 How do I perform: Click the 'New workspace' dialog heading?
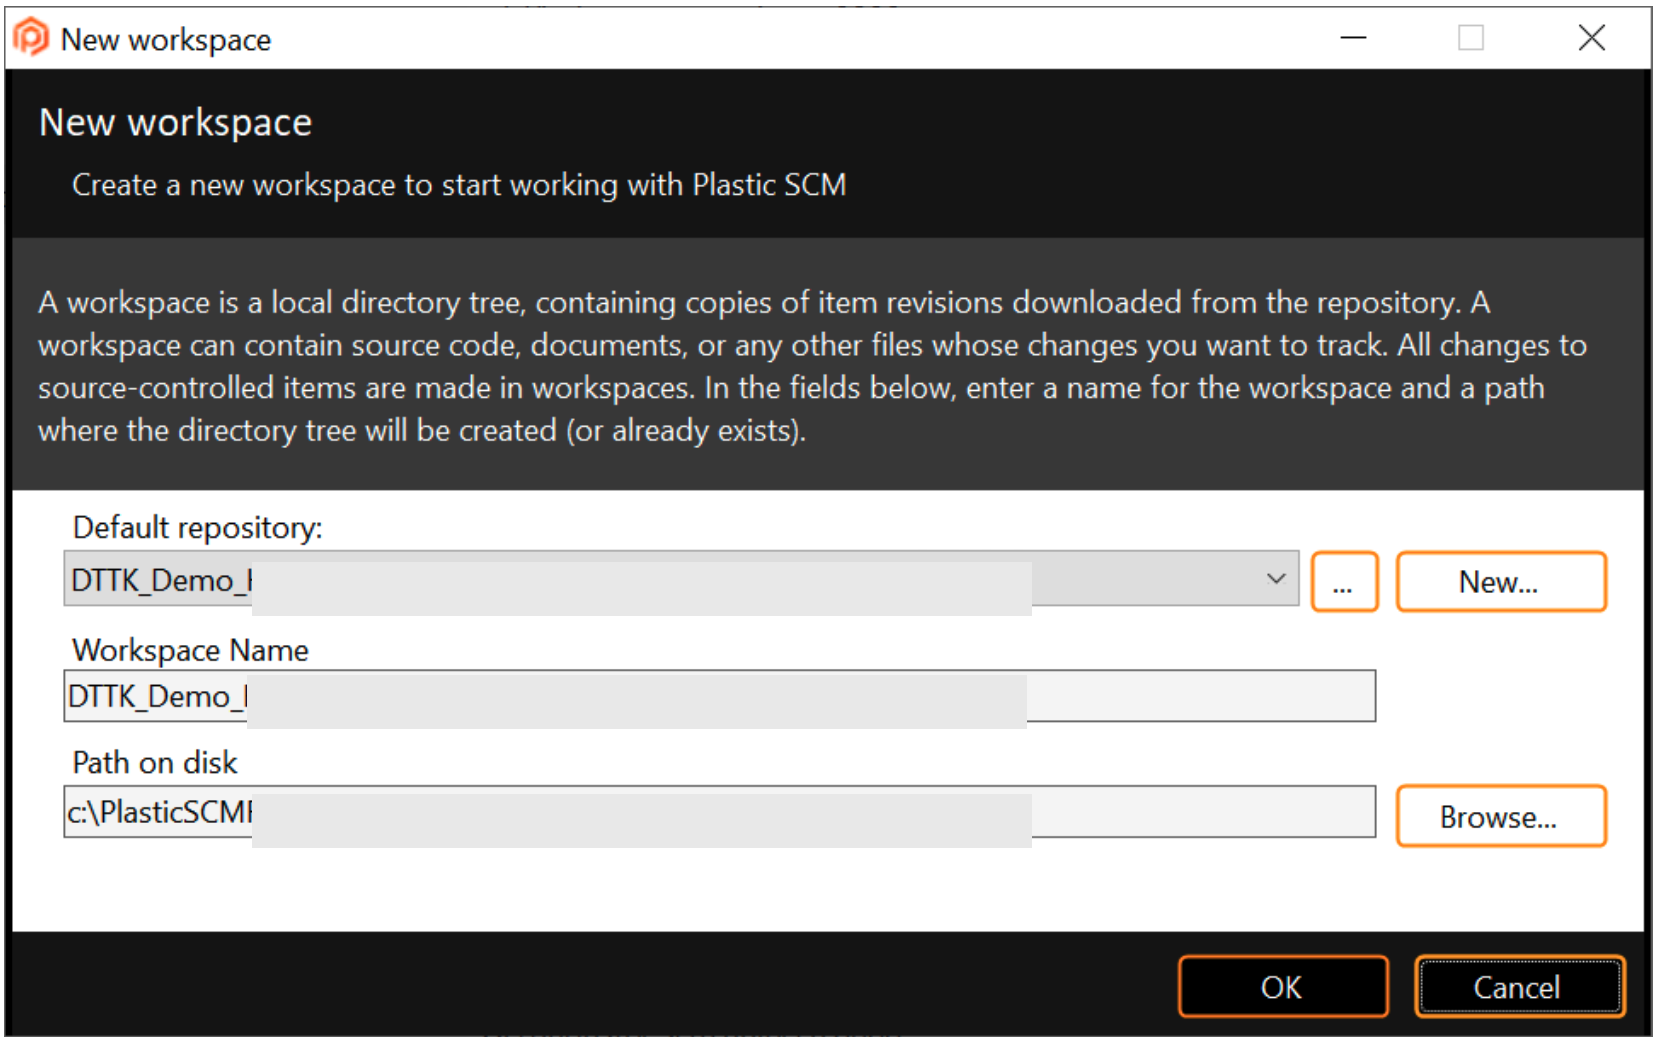tap(175, 123)
